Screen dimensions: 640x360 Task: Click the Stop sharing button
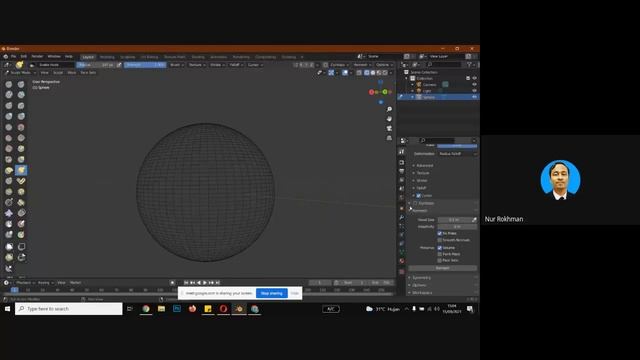271,293
